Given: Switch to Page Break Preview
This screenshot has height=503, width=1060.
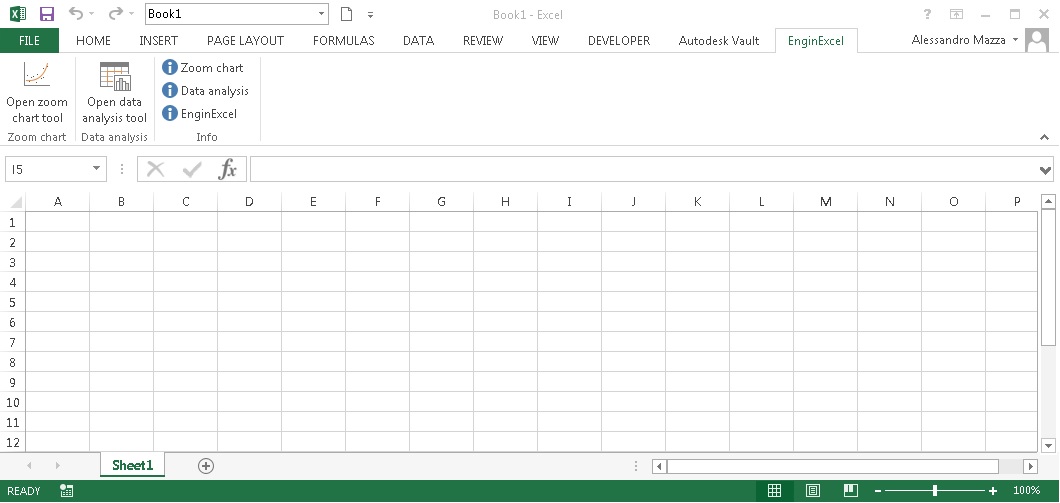Looking at the screenshot, I should coord(850,491).
